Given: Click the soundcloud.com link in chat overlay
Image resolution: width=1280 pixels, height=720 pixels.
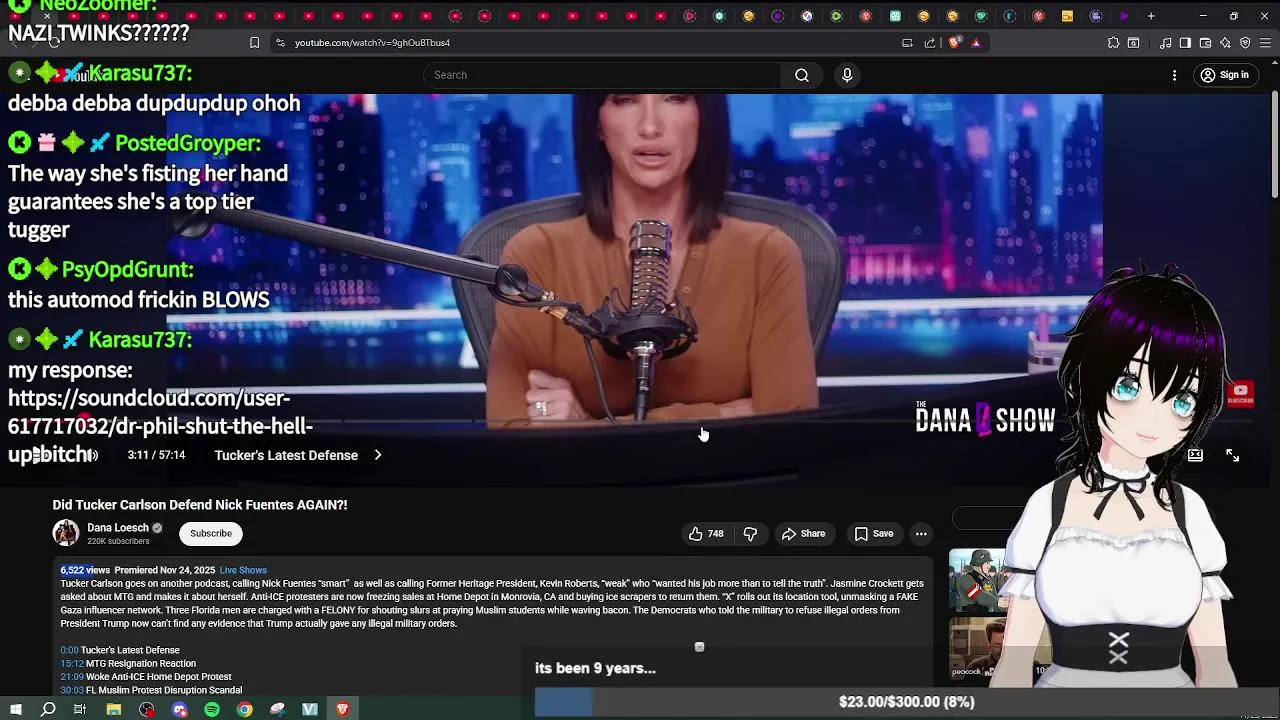Looking at the screenshot, I should pyautogui.click(x=160, y=426).
